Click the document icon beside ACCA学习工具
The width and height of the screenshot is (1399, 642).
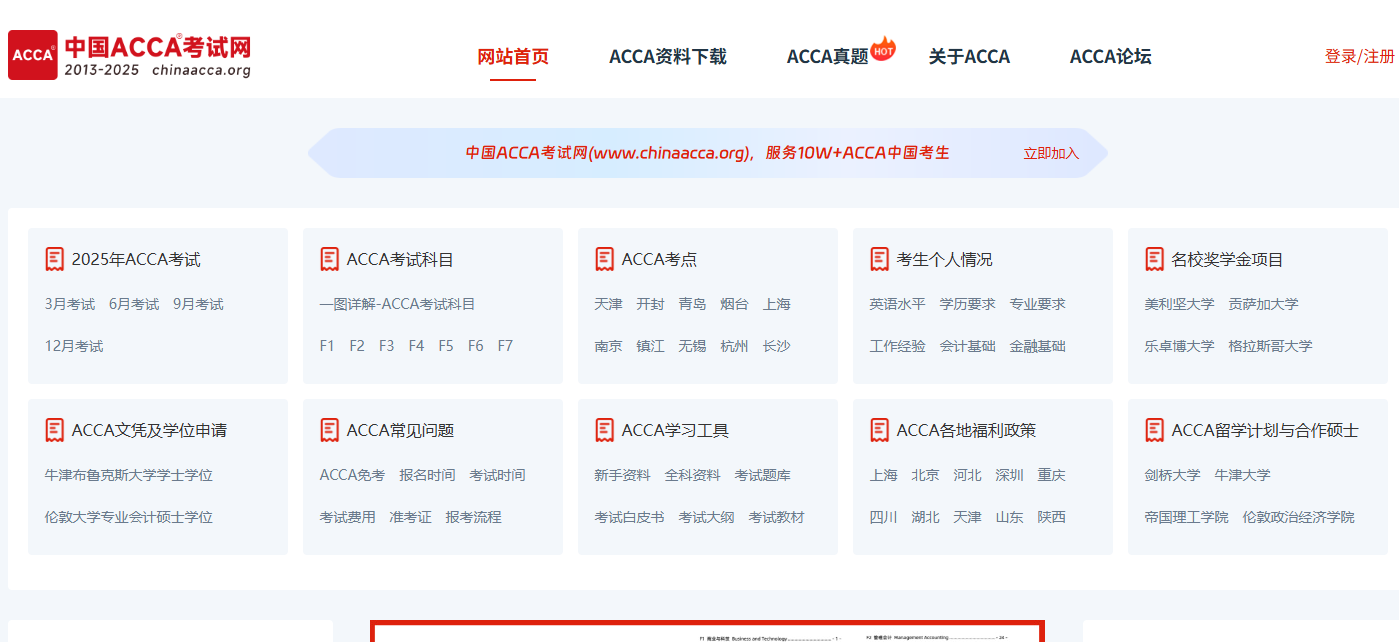click(604, 429)
